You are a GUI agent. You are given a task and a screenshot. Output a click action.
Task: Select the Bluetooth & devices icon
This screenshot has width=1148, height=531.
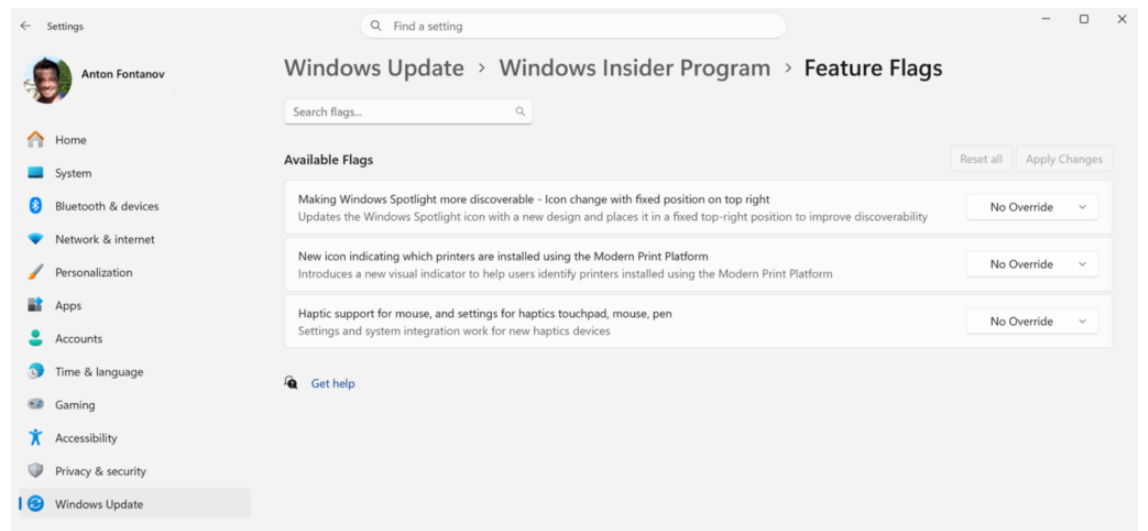(x=35, y=206)
